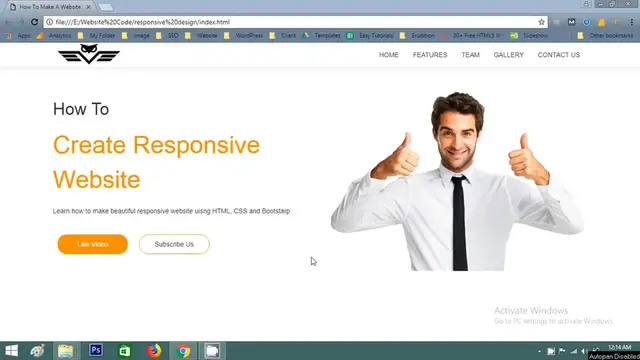Expand the Other bookmarks folder
Viewport: 640px width, 360px height.
click(x=606, y=36)
